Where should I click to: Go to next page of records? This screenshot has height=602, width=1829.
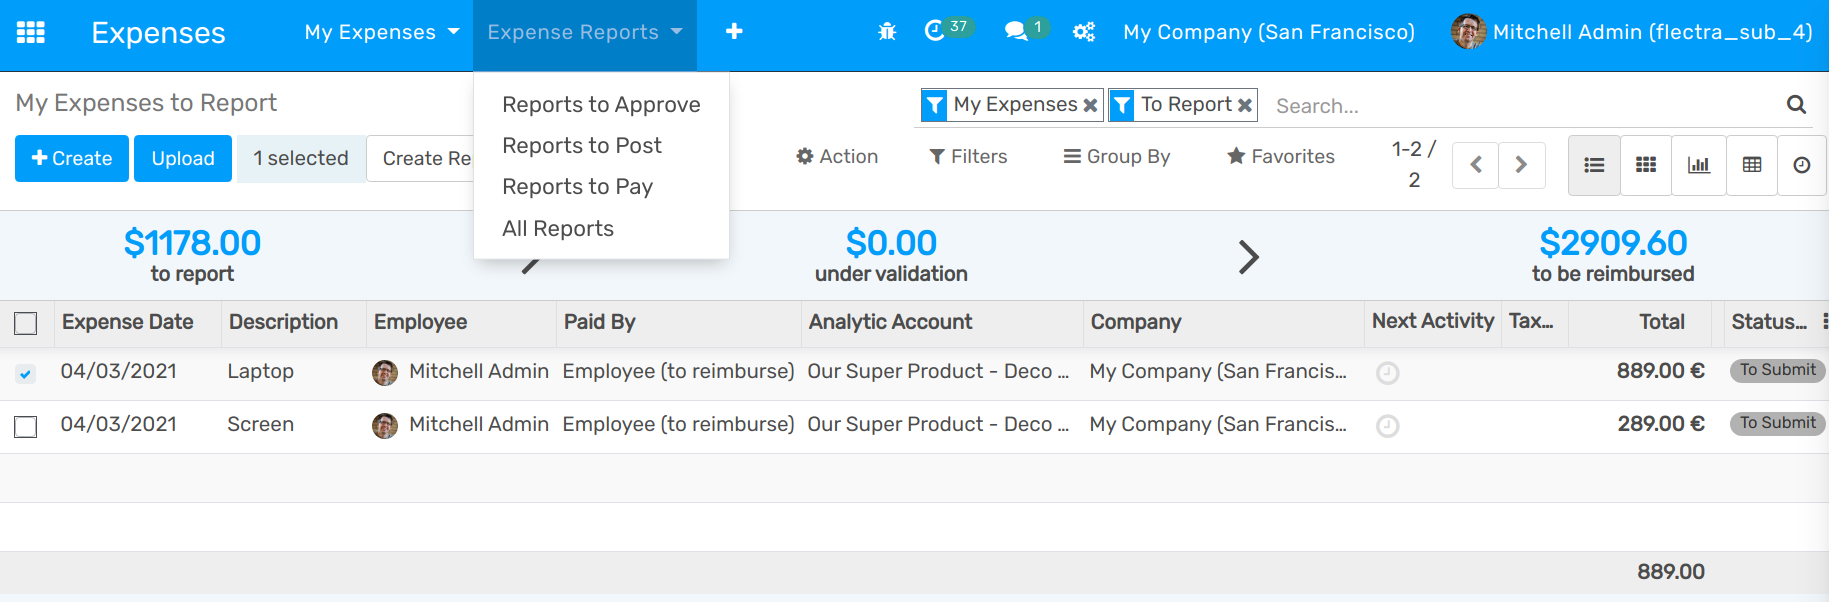pyautogui.click(x=1521, y=165)
